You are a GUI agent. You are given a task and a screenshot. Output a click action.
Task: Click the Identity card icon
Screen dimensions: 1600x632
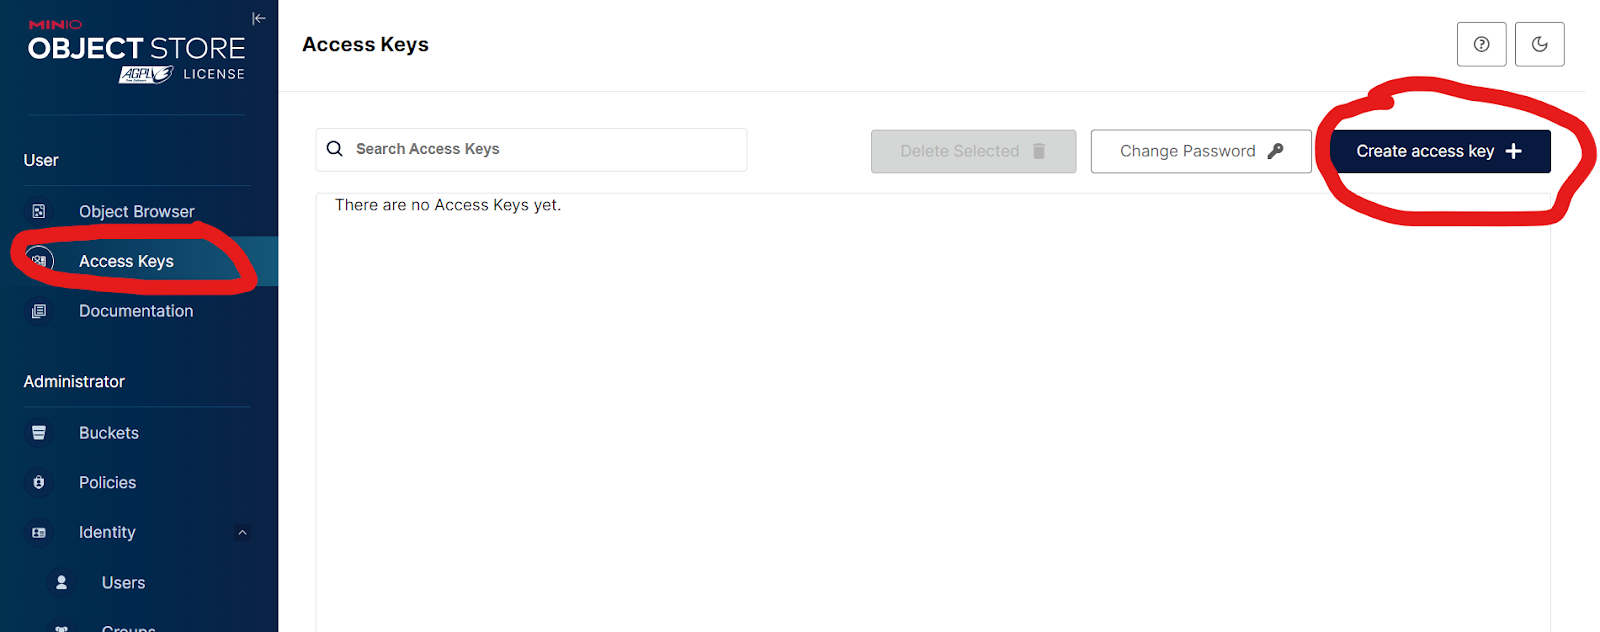(39, 533)
